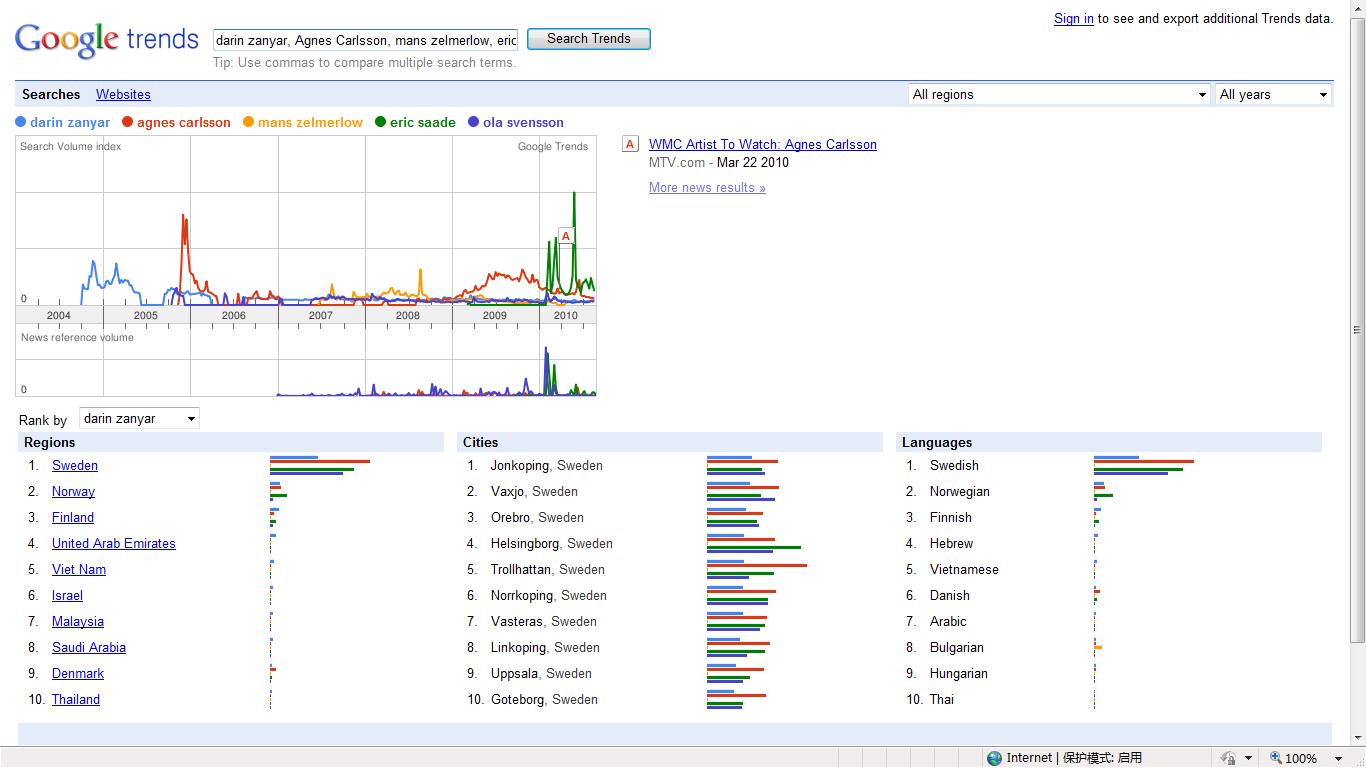Image resolution: width=1366 pixels, height=768 pixels.
Task: Open the Saudi Arabia region link
Action: 89,647
